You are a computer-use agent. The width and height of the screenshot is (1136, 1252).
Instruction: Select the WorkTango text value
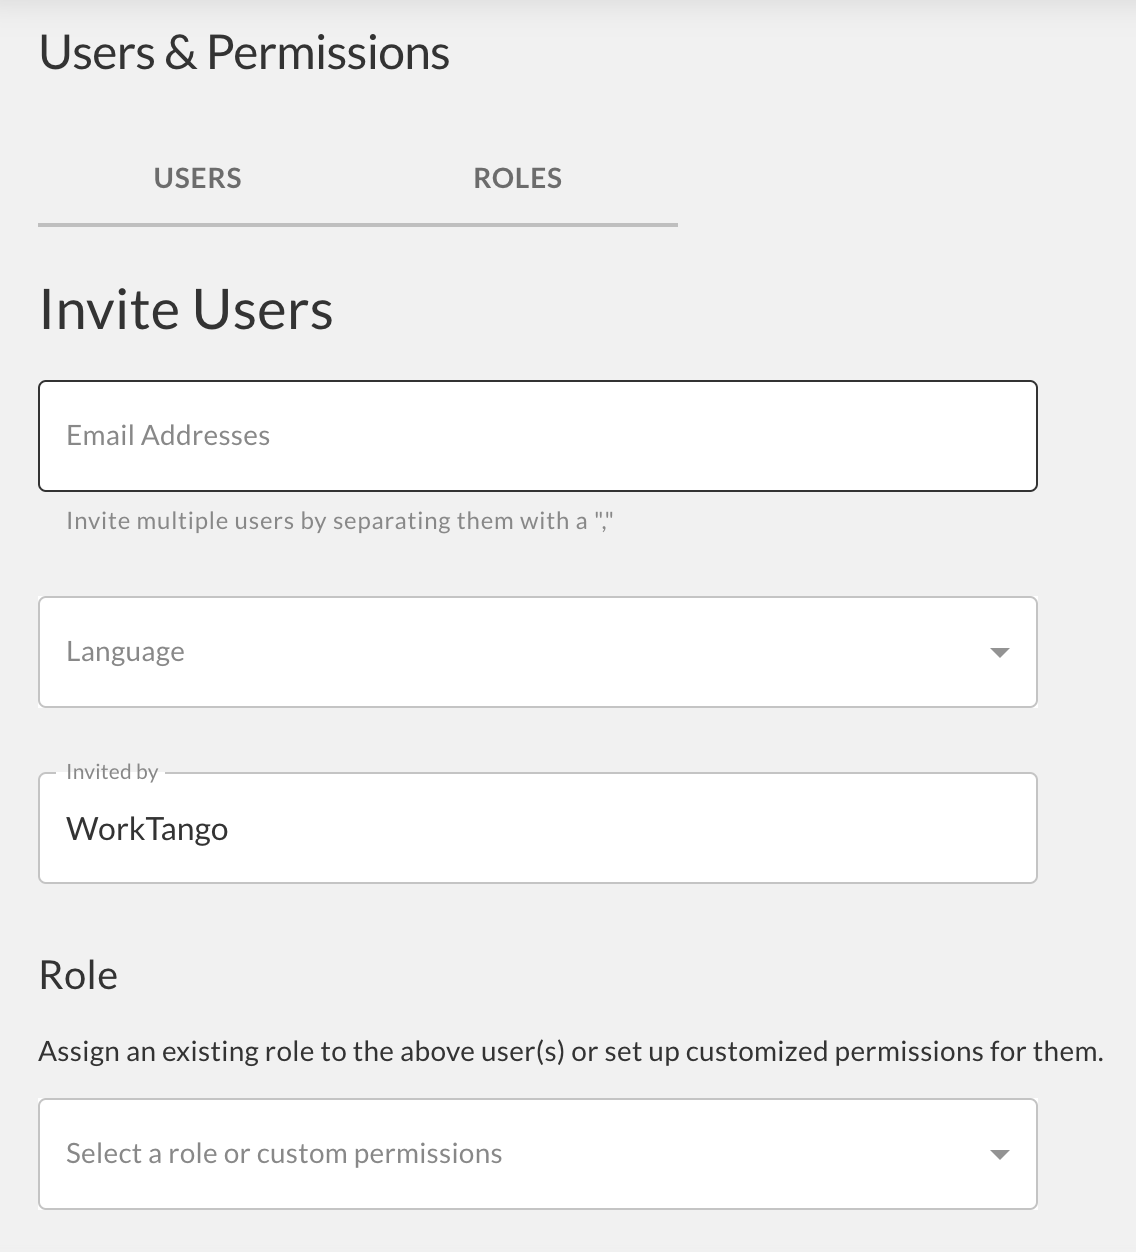pos(146,828)
